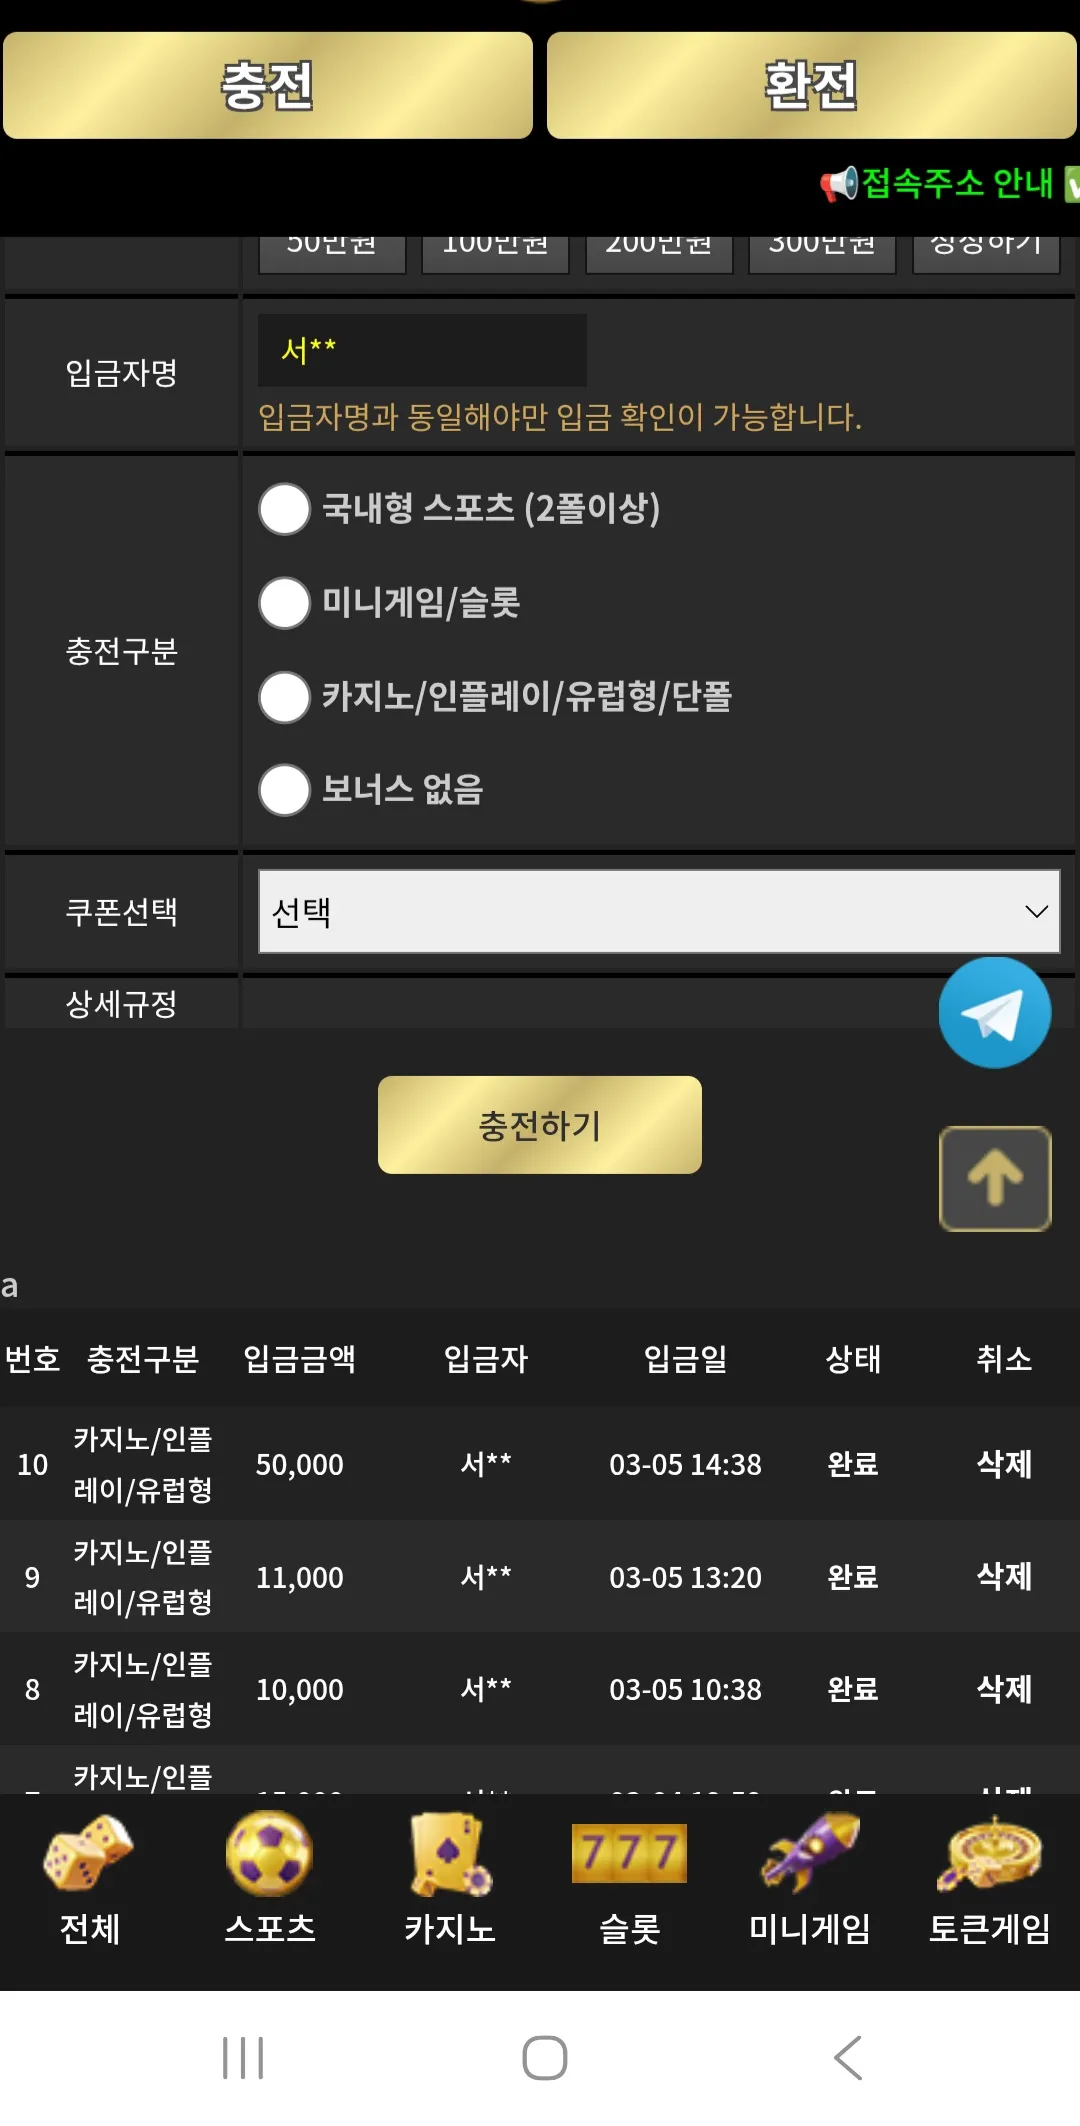The image size is (1080, 2126).
Task: Open the Telegram support chat icon
Action: [x=994, y=1013]
